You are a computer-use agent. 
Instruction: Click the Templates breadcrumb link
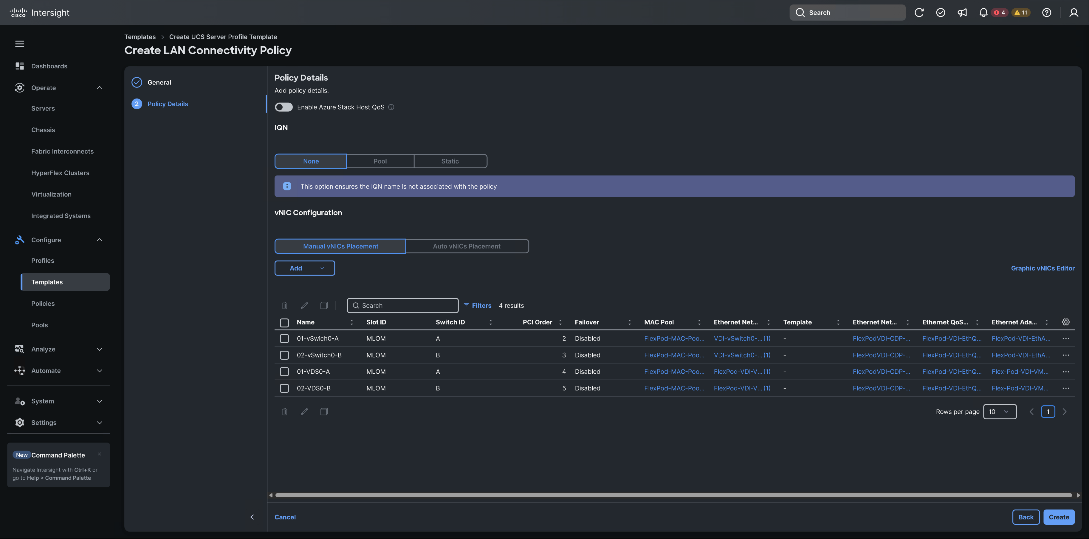(140, 37)
